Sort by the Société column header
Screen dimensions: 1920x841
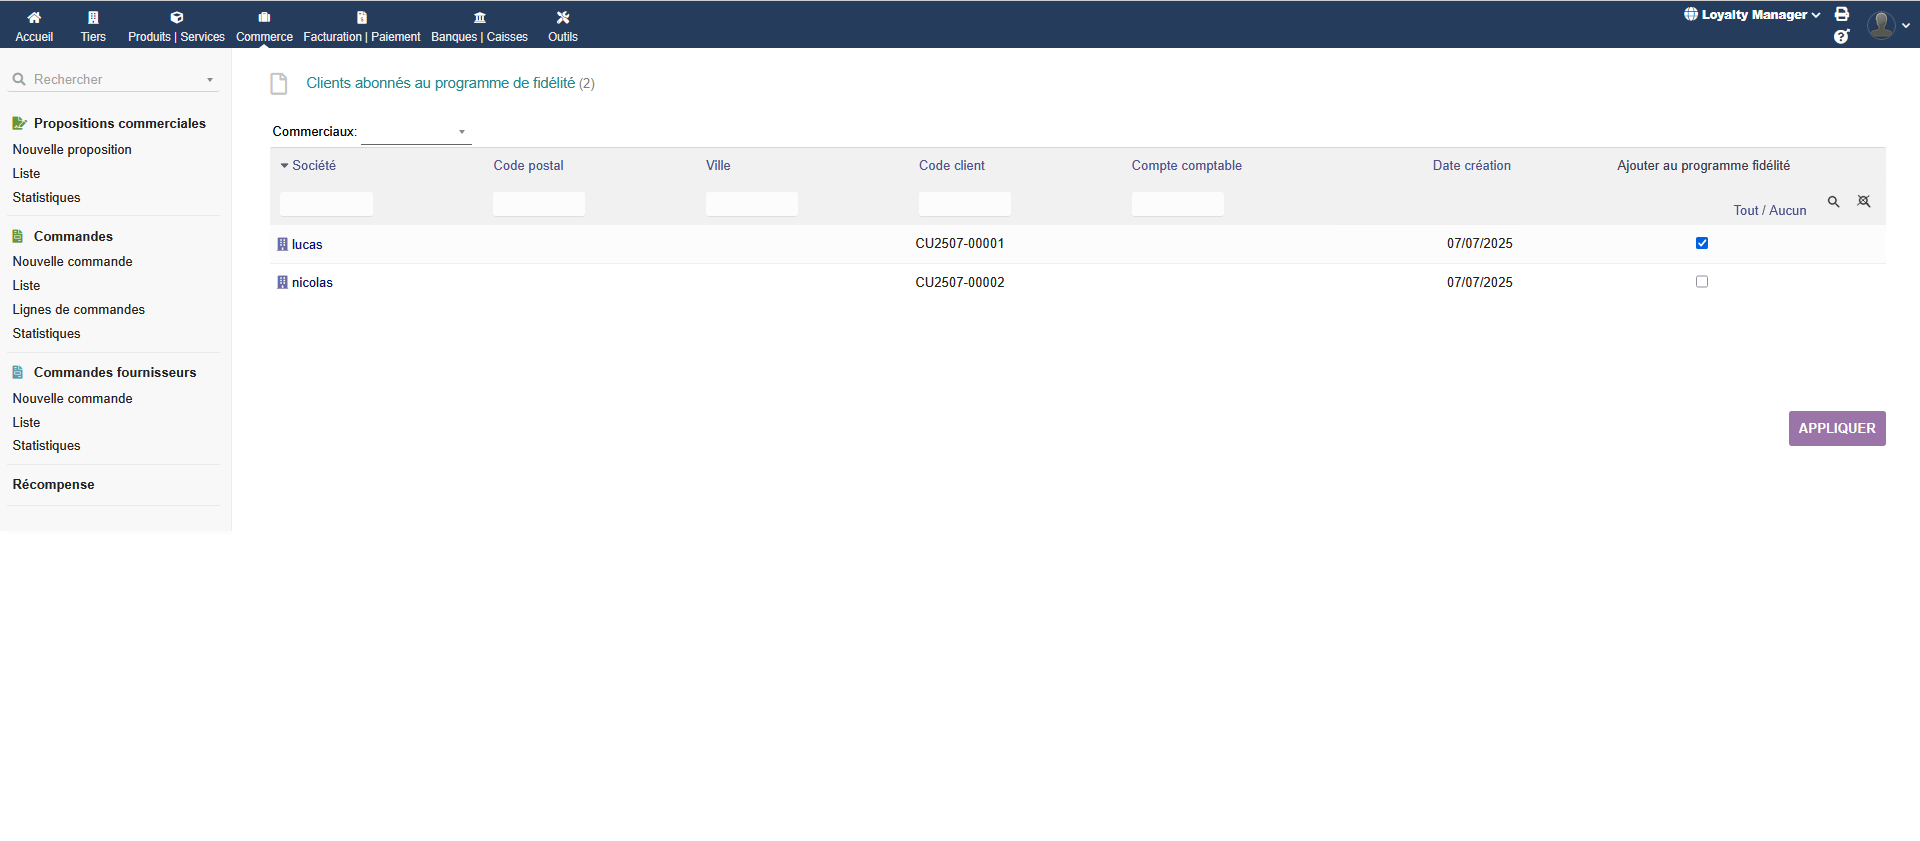coord(314,166)
